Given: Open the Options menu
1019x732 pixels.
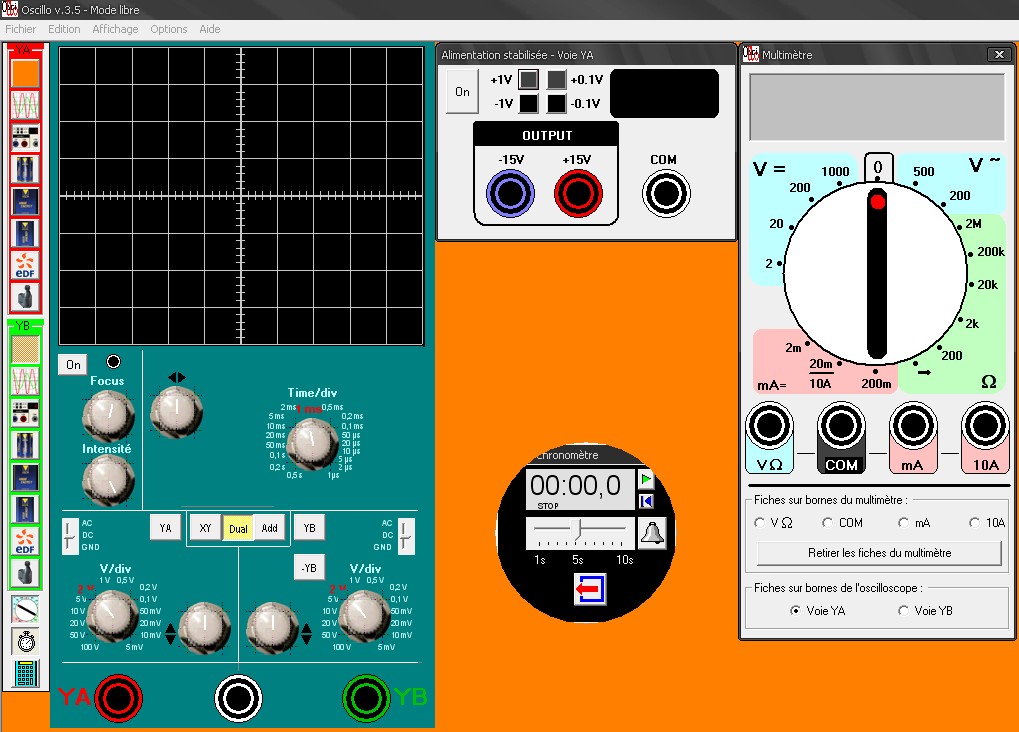Looking at the screenshot, I should click(x=169, y=29).
